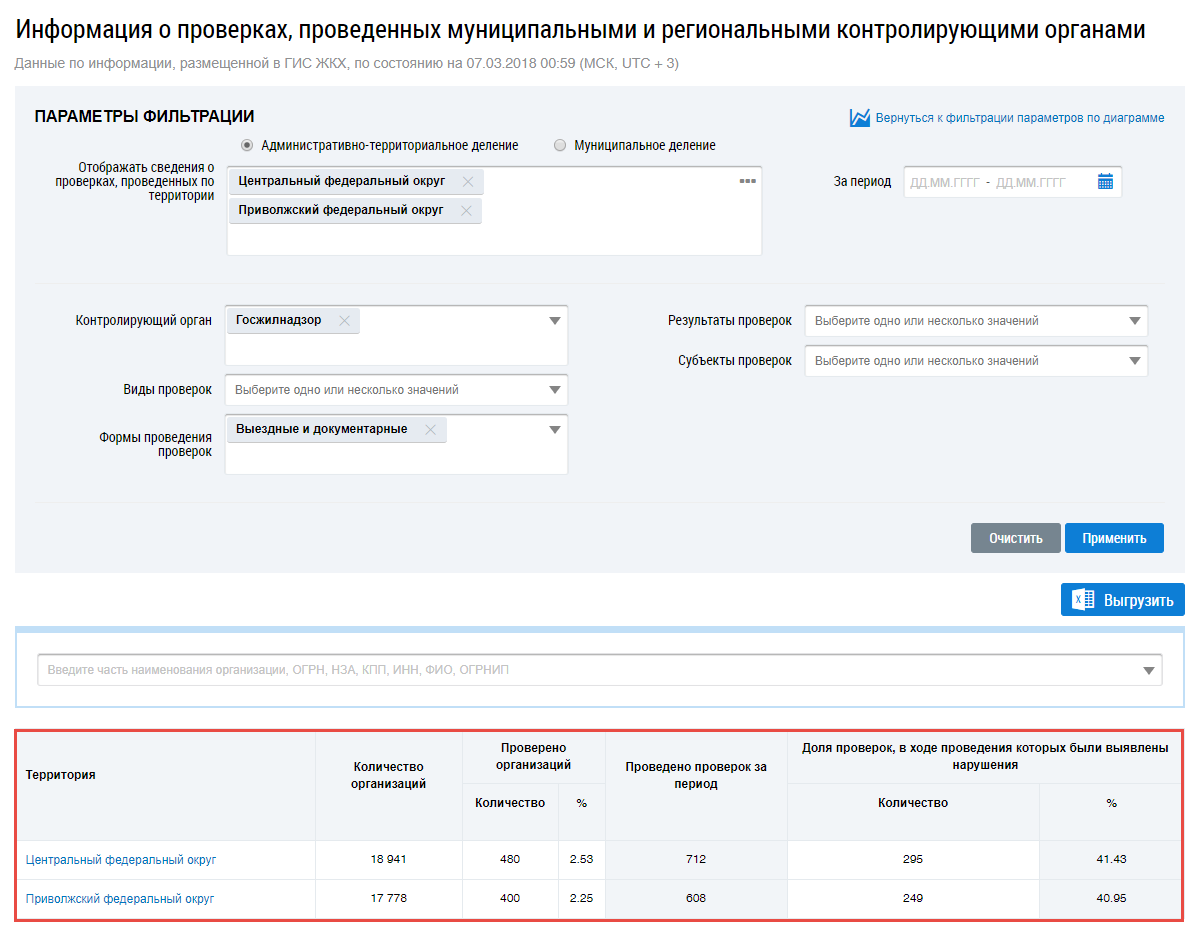Click the Excel icon on Выгрузить button
1200x934 pixels.
(1082, 600)
